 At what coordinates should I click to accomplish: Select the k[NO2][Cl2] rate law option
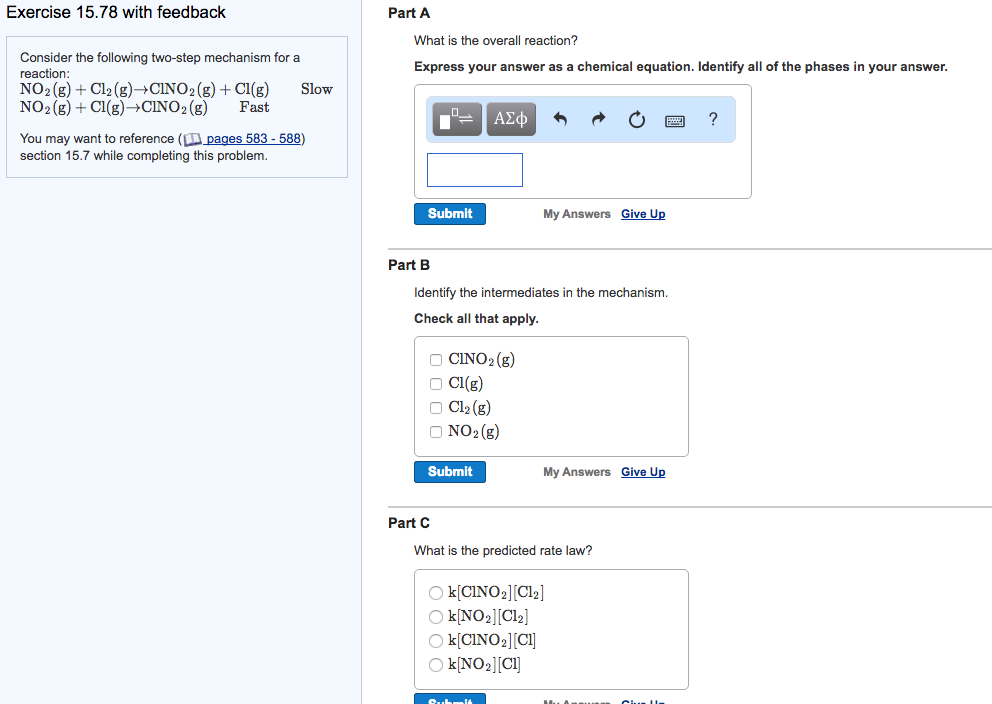point(436,616)
